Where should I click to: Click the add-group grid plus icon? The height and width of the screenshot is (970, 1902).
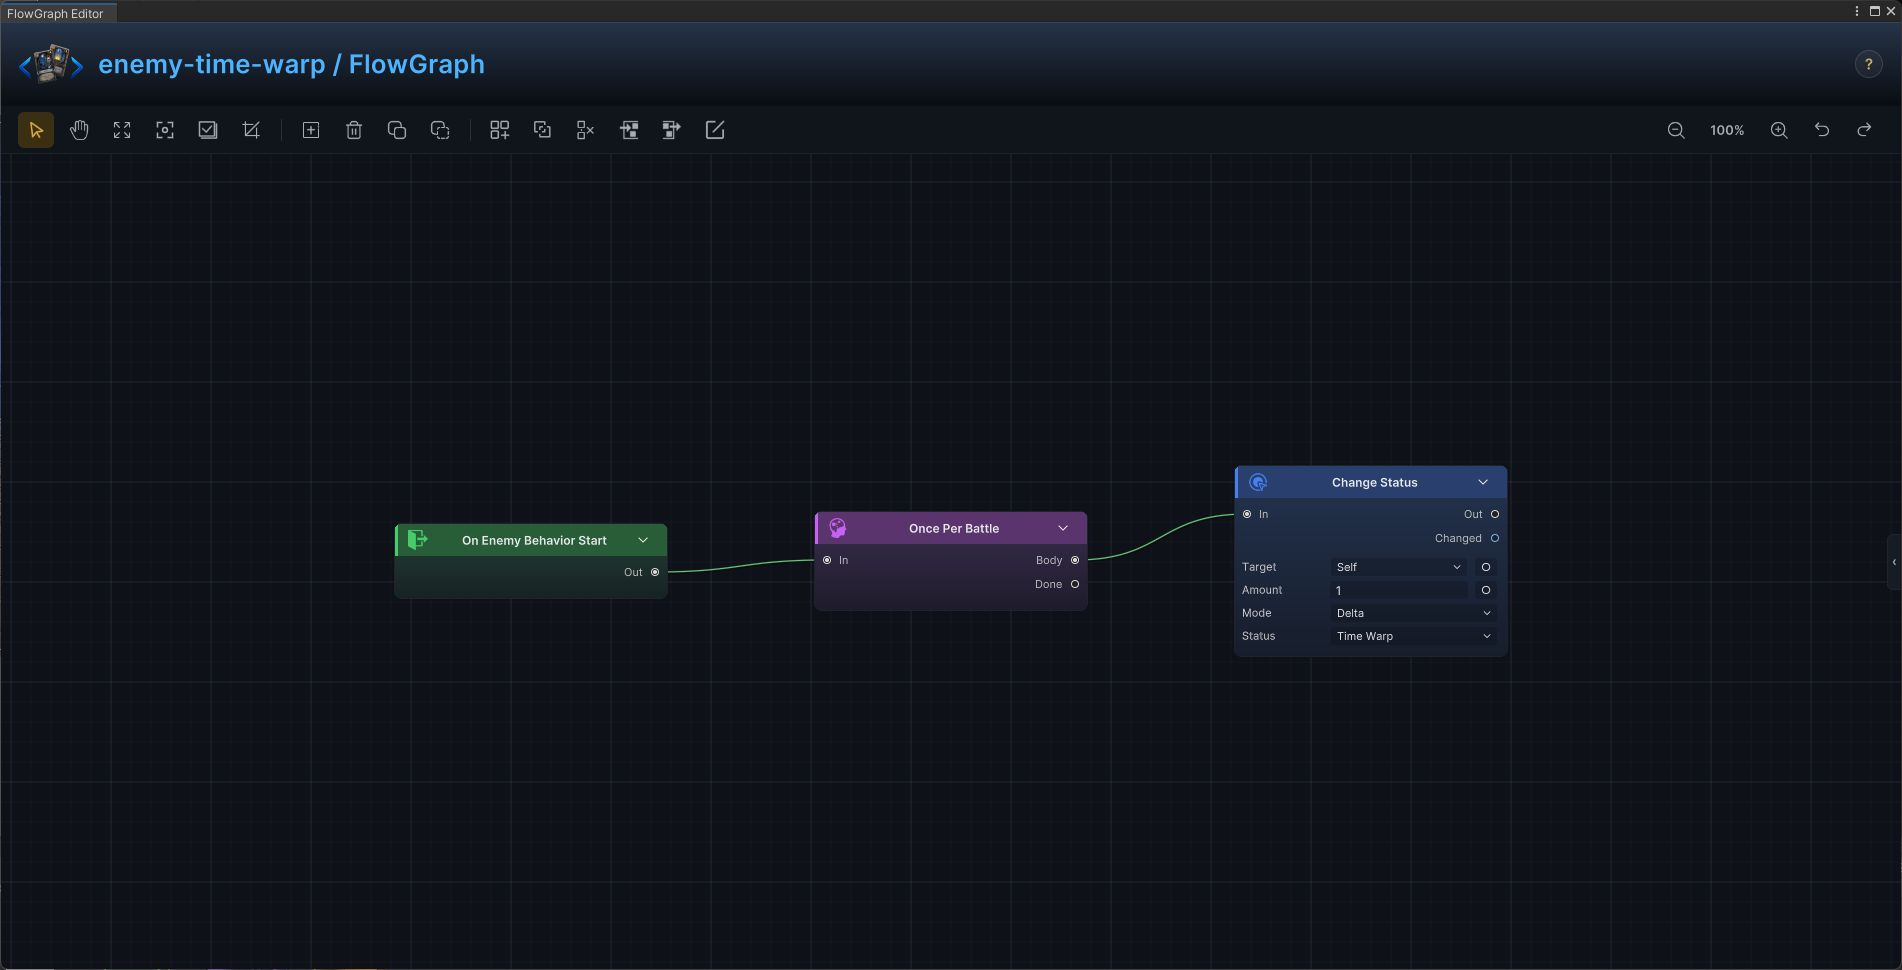(499, 130)
